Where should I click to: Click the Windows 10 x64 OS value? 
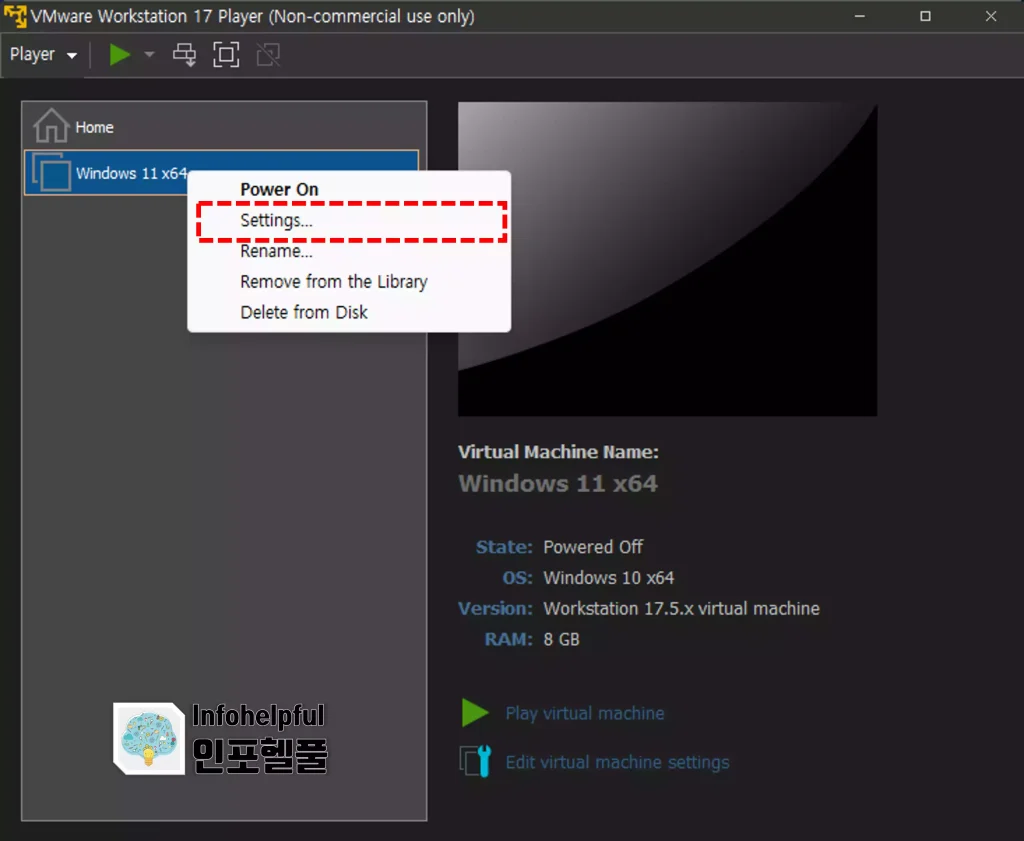click(x=609, y=577)
